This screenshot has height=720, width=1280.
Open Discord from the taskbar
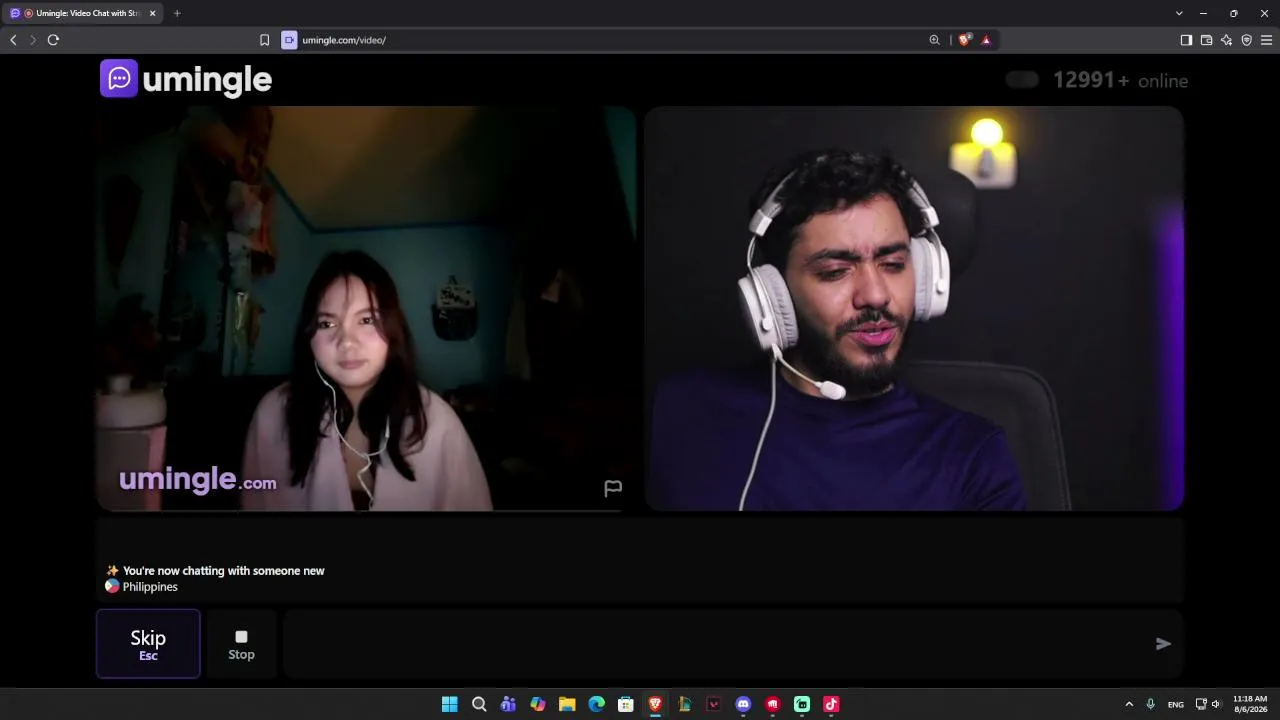[743, 704]
